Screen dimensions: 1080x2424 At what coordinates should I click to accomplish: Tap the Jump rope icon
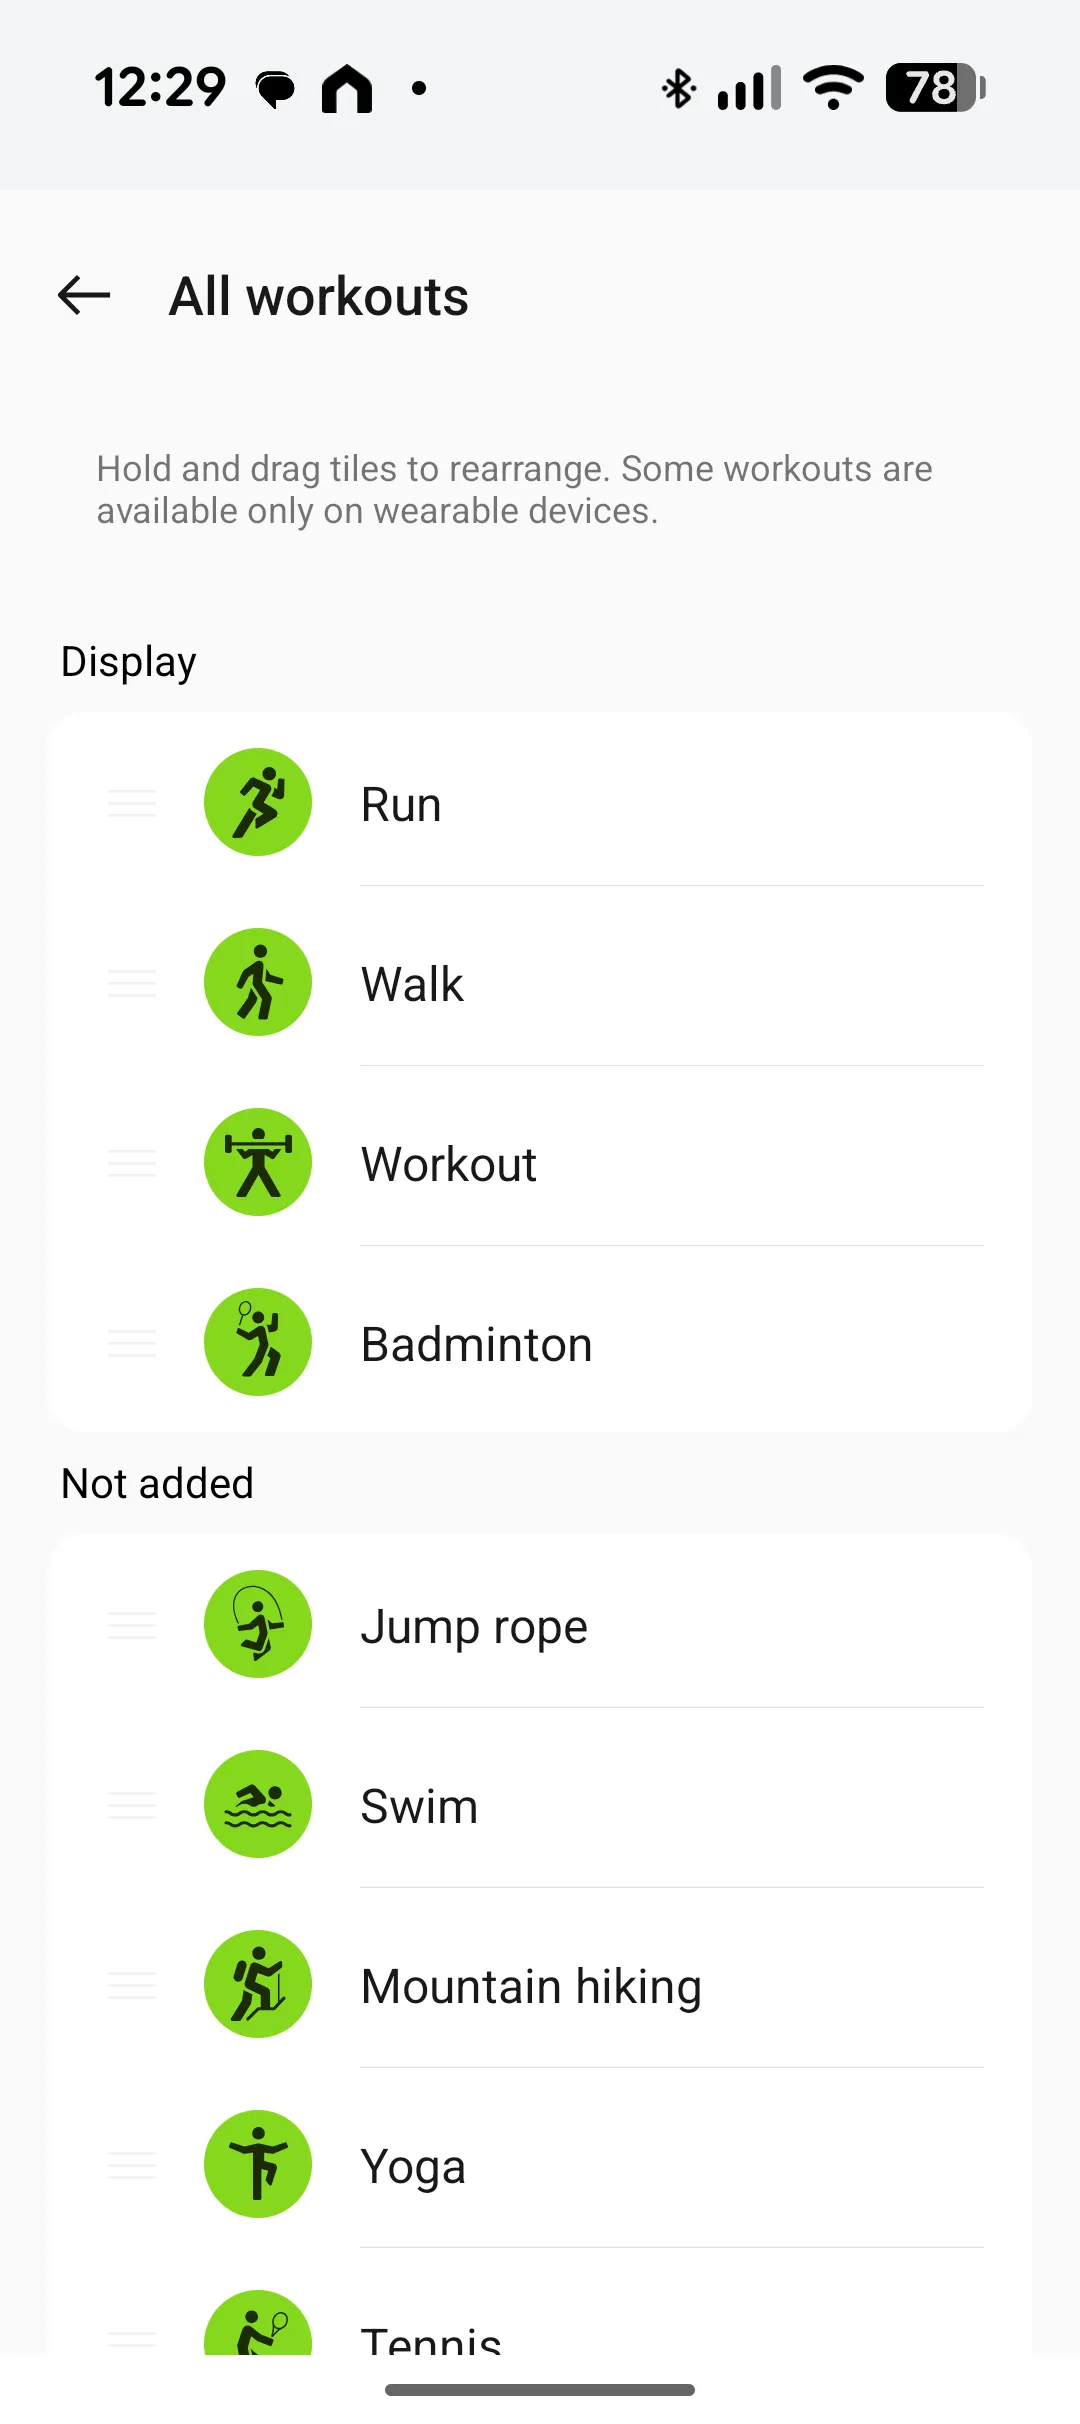click(258, 1624)
